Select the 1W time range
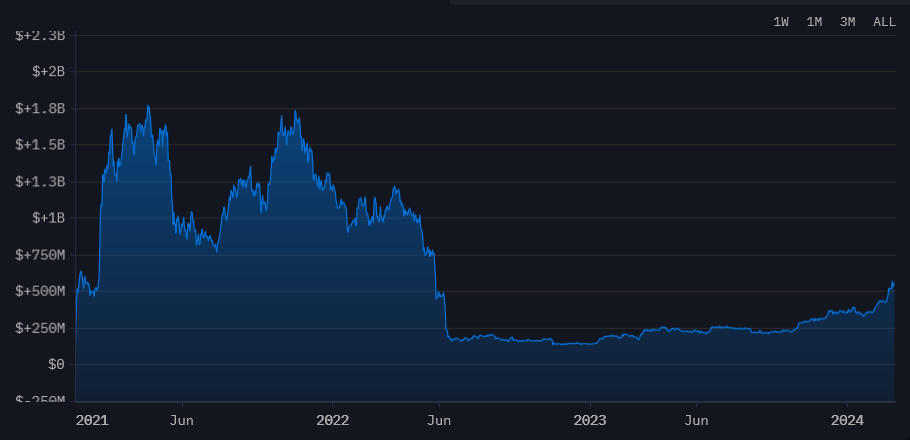This screenshot has height=440, width=910. 781,22
